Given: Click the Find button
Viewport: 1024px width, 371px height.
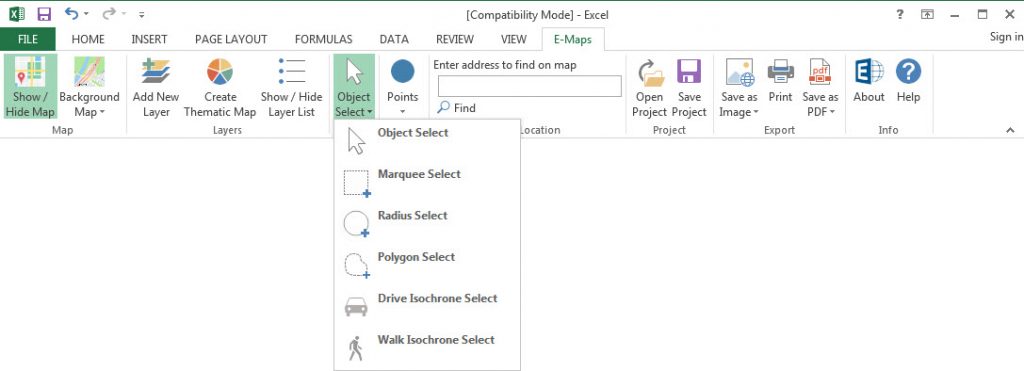Looking at the screenshot, I should [456, 108].
